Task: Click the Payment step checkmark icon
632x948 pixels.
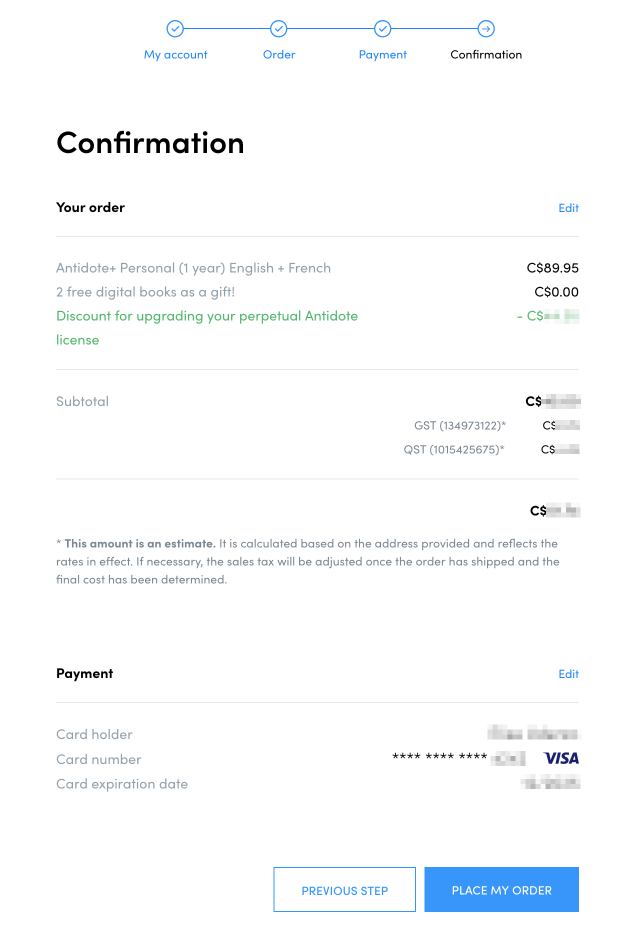Action: click(x=383, y=29)
